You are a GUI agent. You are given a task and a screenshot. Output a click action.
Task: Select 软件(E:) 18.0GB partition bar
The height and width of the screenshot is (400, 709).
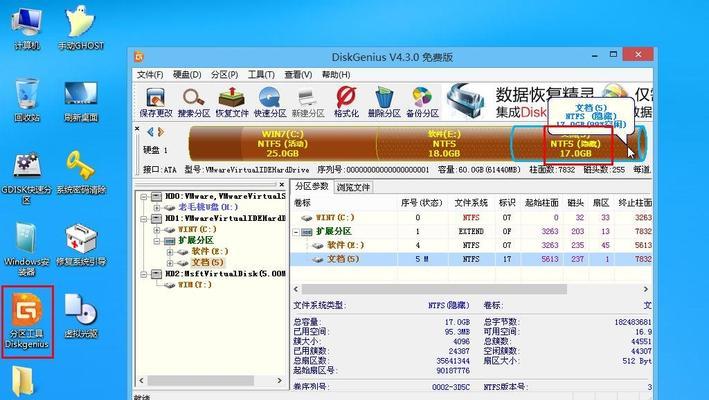[444, 144]
